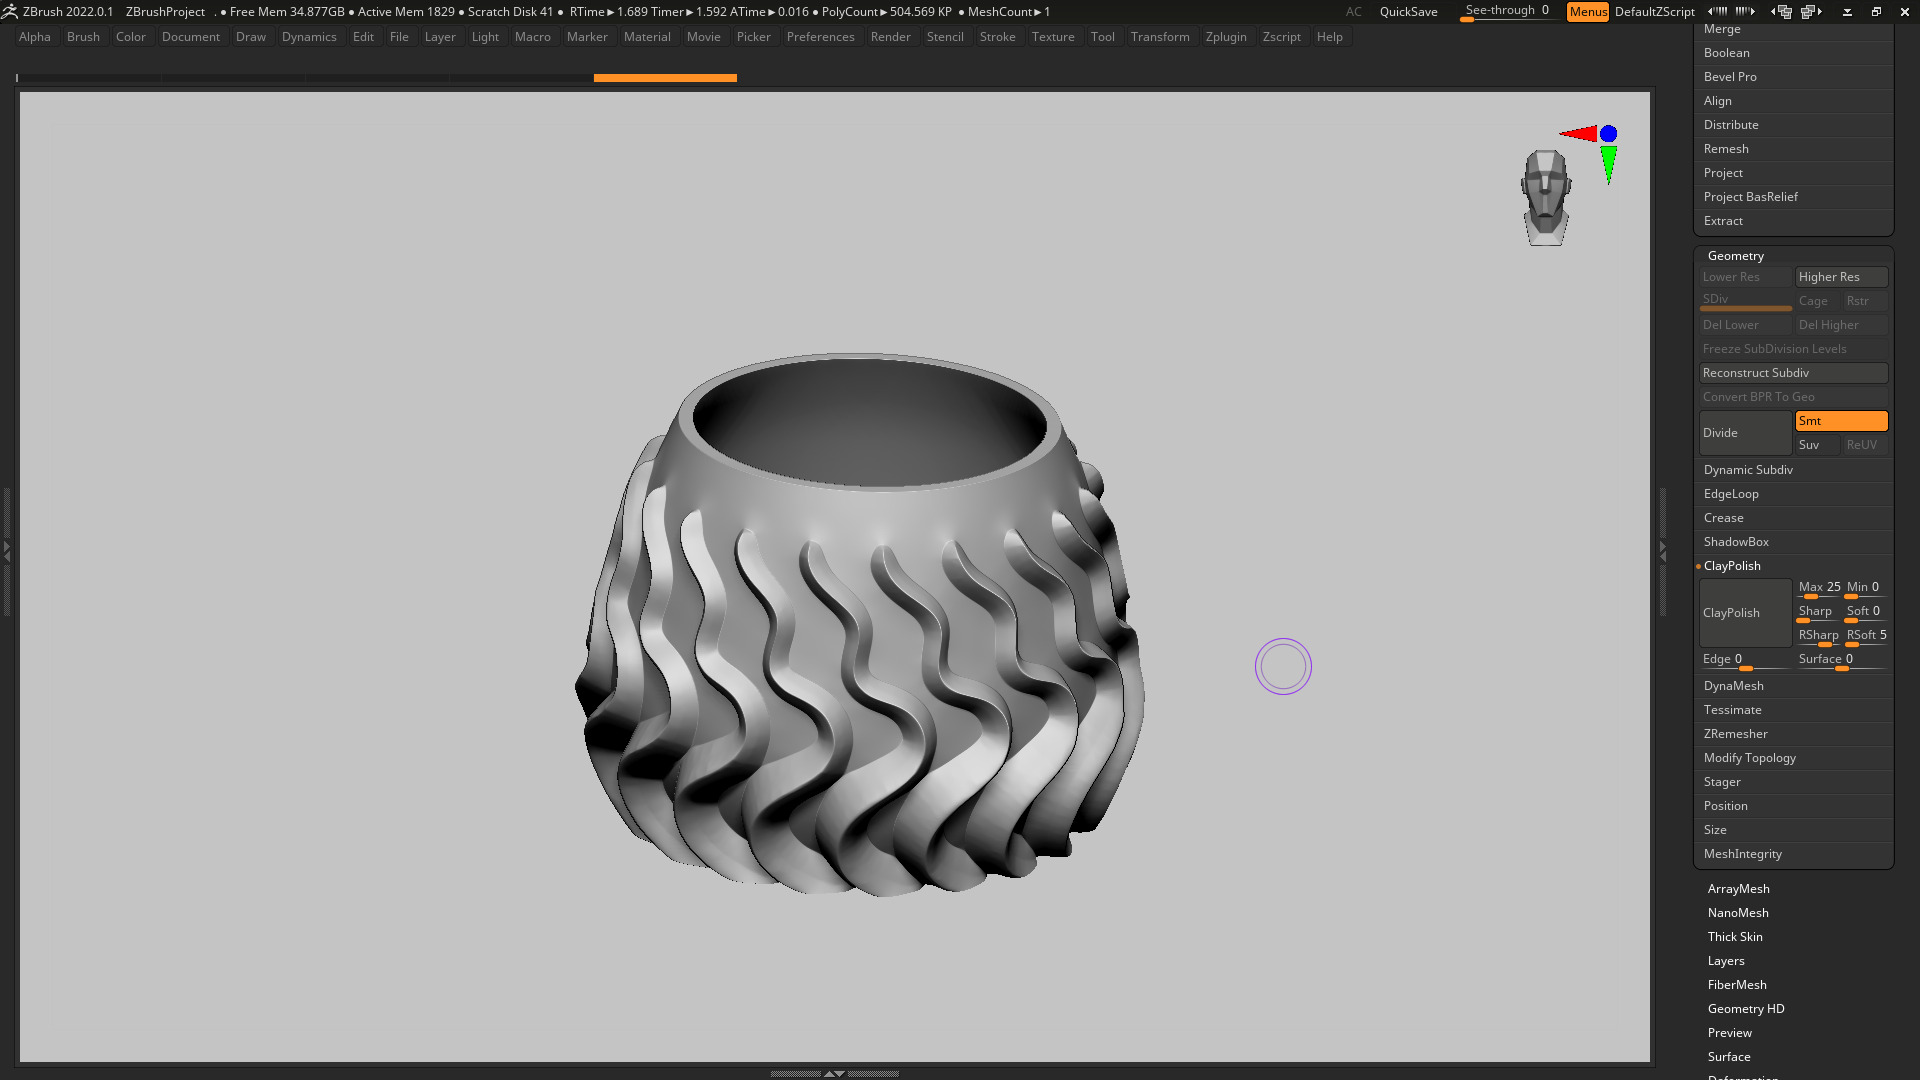Click the blue Z-axis dot of the CamView gizmo
The width and height of the screenshot is (1920, 1080).
click(x=1608, y=133)
